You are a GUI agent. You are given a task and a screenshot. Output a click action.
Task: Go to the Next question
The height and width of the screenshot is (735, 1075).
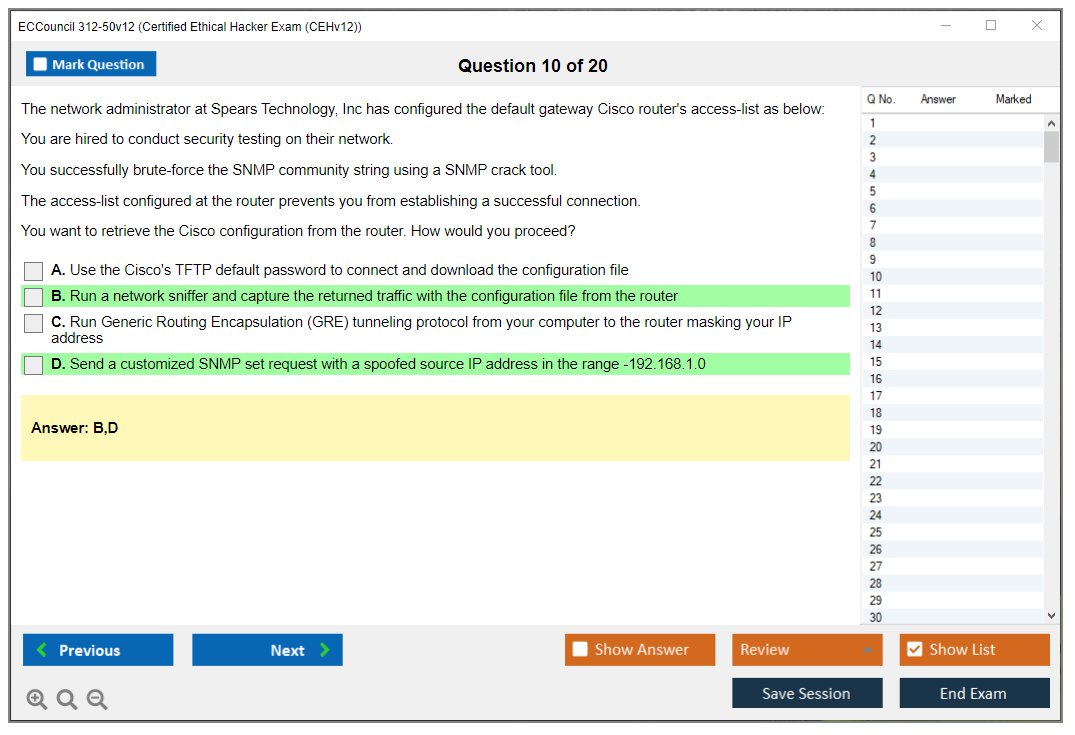(x=267, y=650)
